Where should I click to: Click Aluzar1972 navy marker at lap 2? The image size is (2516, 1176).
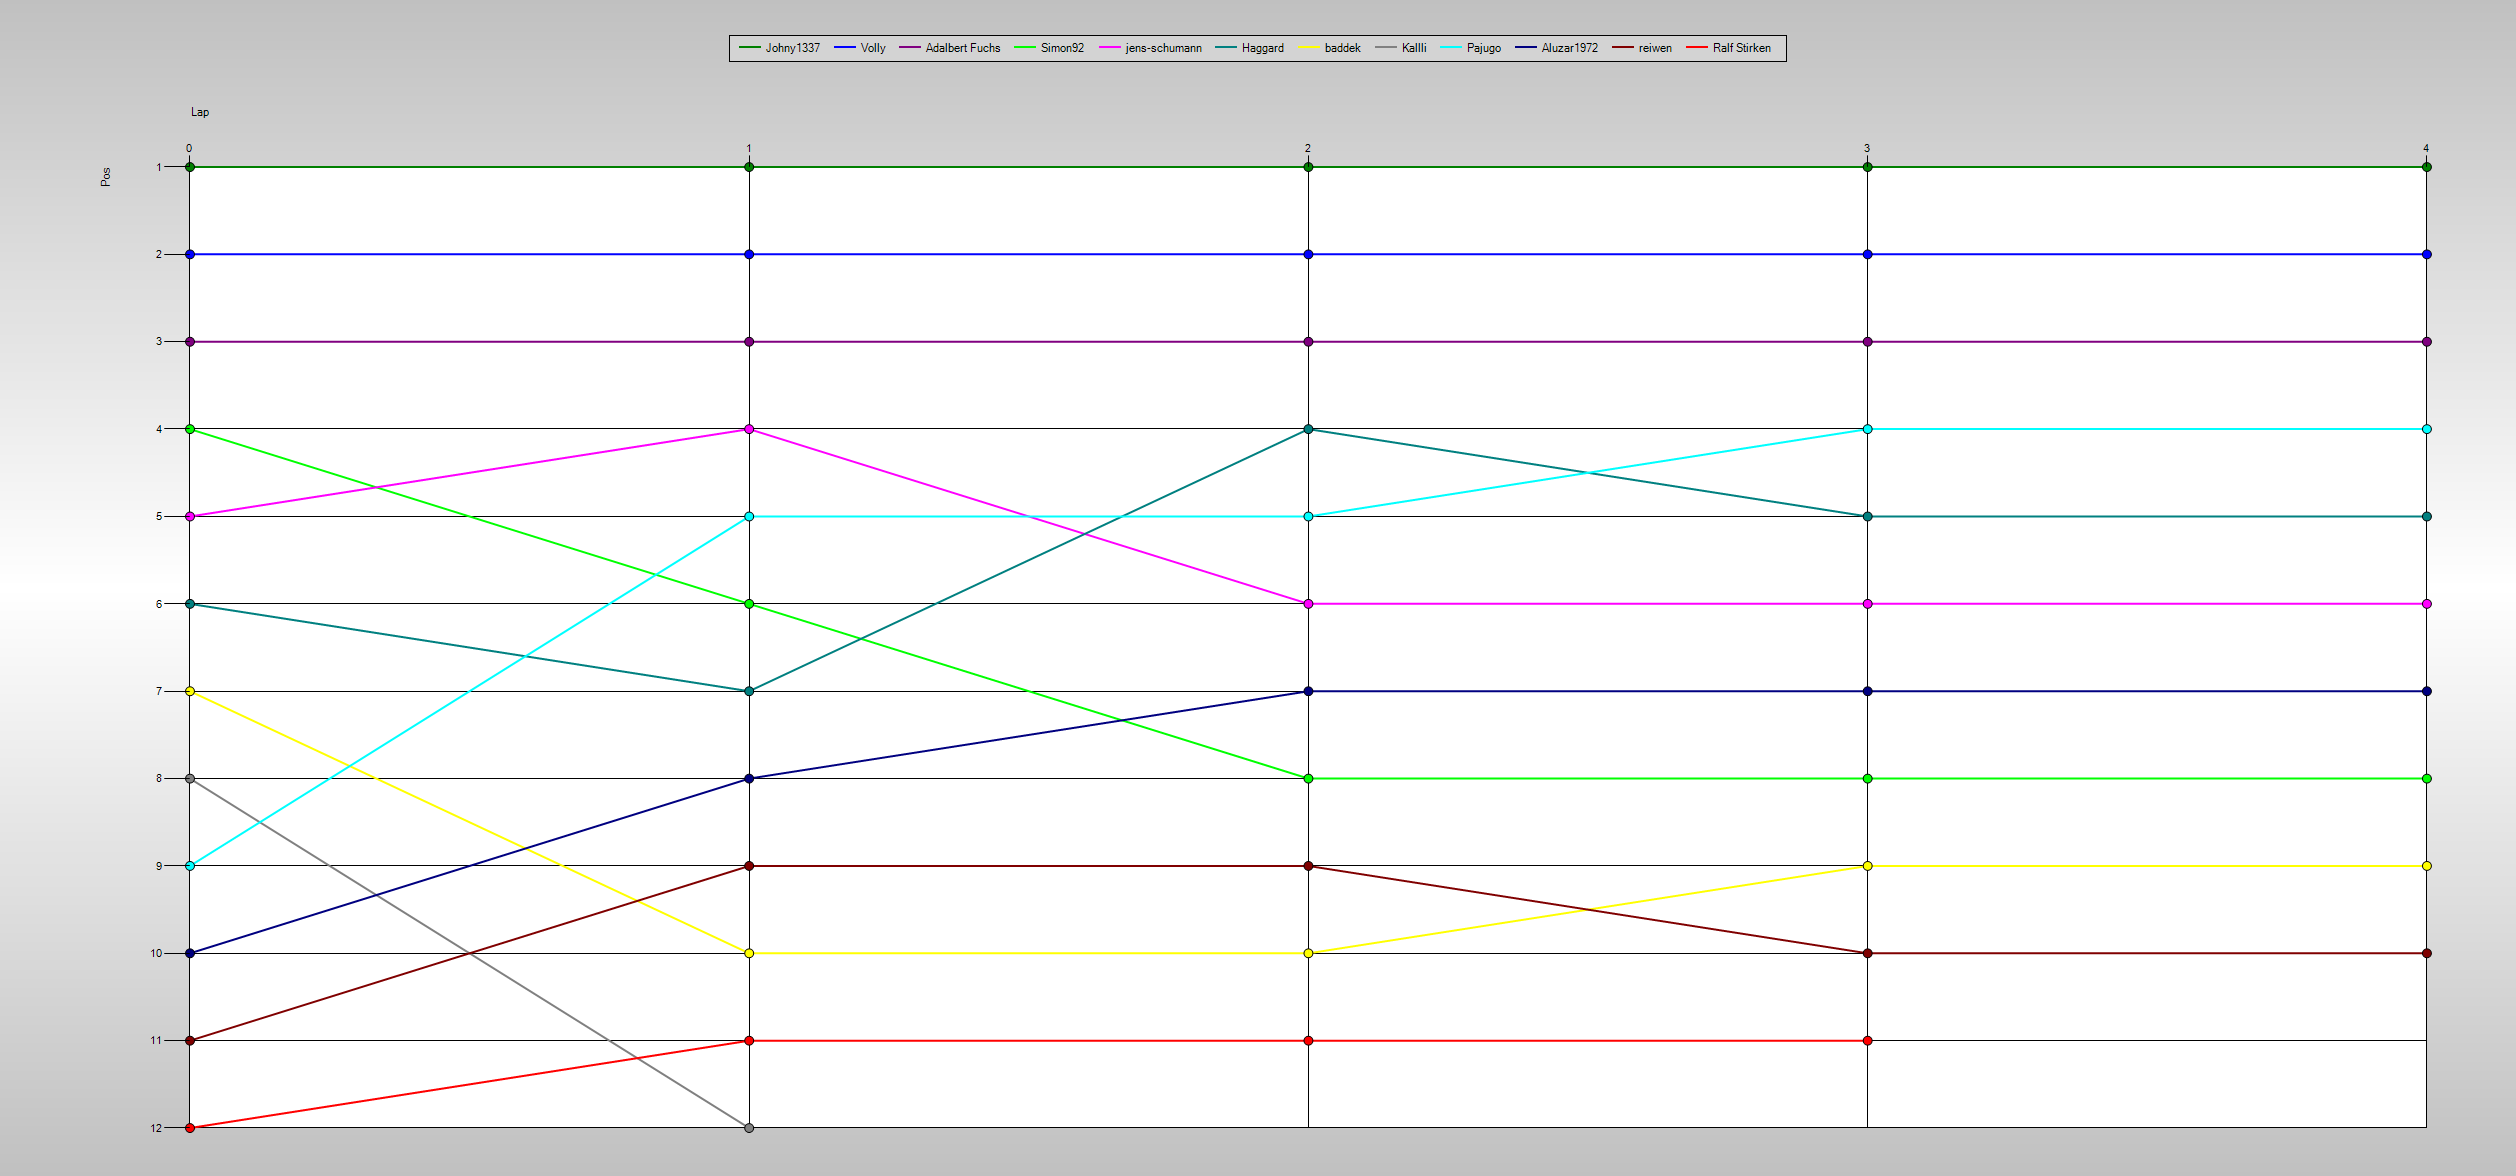click(x=1308, y=691)
